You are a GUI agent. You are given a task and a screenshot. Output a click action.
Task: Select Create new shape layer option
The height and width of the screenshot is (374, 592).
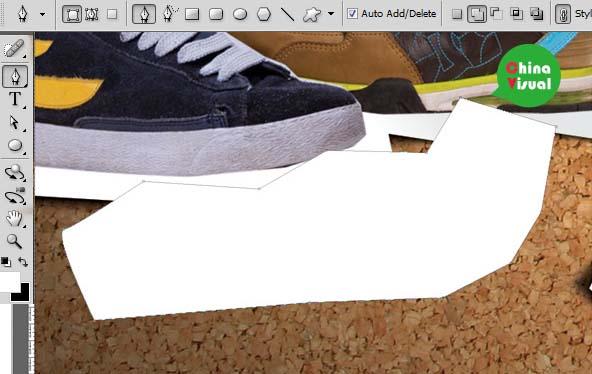click(x=457, y=14)
